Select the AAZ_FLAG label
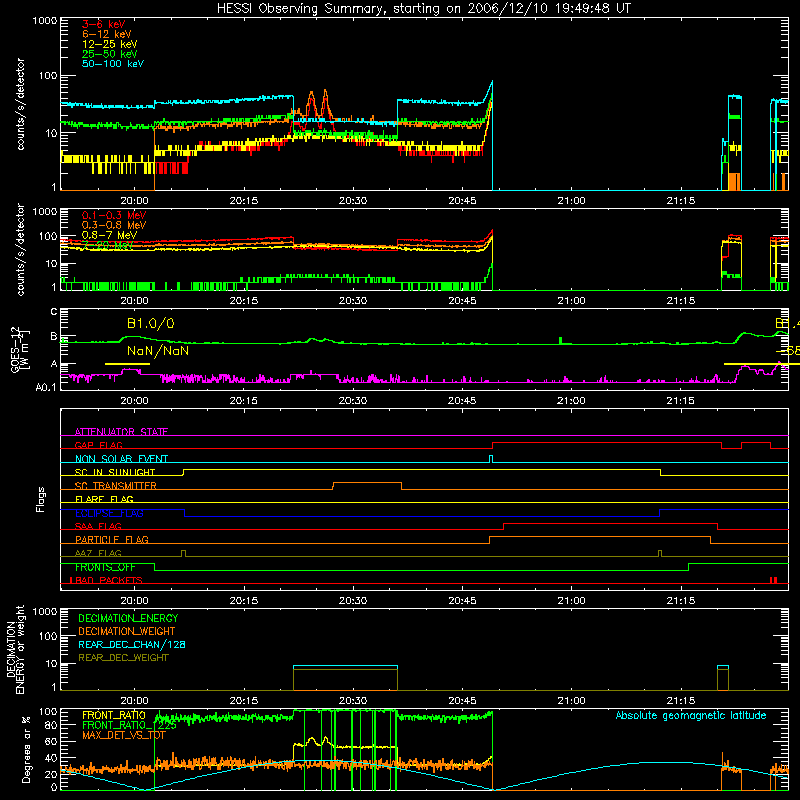The height and width of the screenshot is (800, 800). [98, 553]
